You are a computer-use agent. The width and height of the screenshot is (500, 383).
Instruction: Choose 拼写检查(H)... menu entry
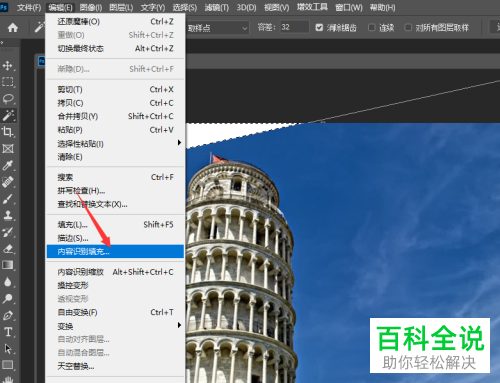click(115, 191)
